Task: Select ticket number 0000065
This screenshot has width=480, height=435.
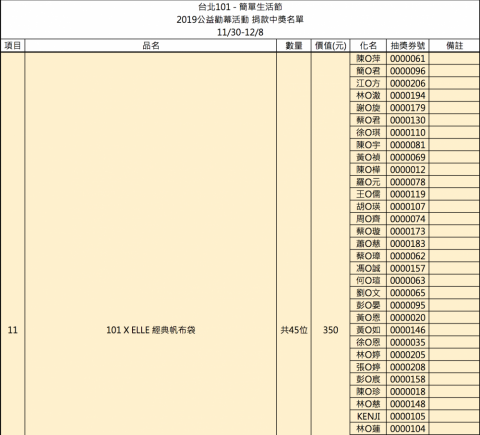Action: point(408,293)
